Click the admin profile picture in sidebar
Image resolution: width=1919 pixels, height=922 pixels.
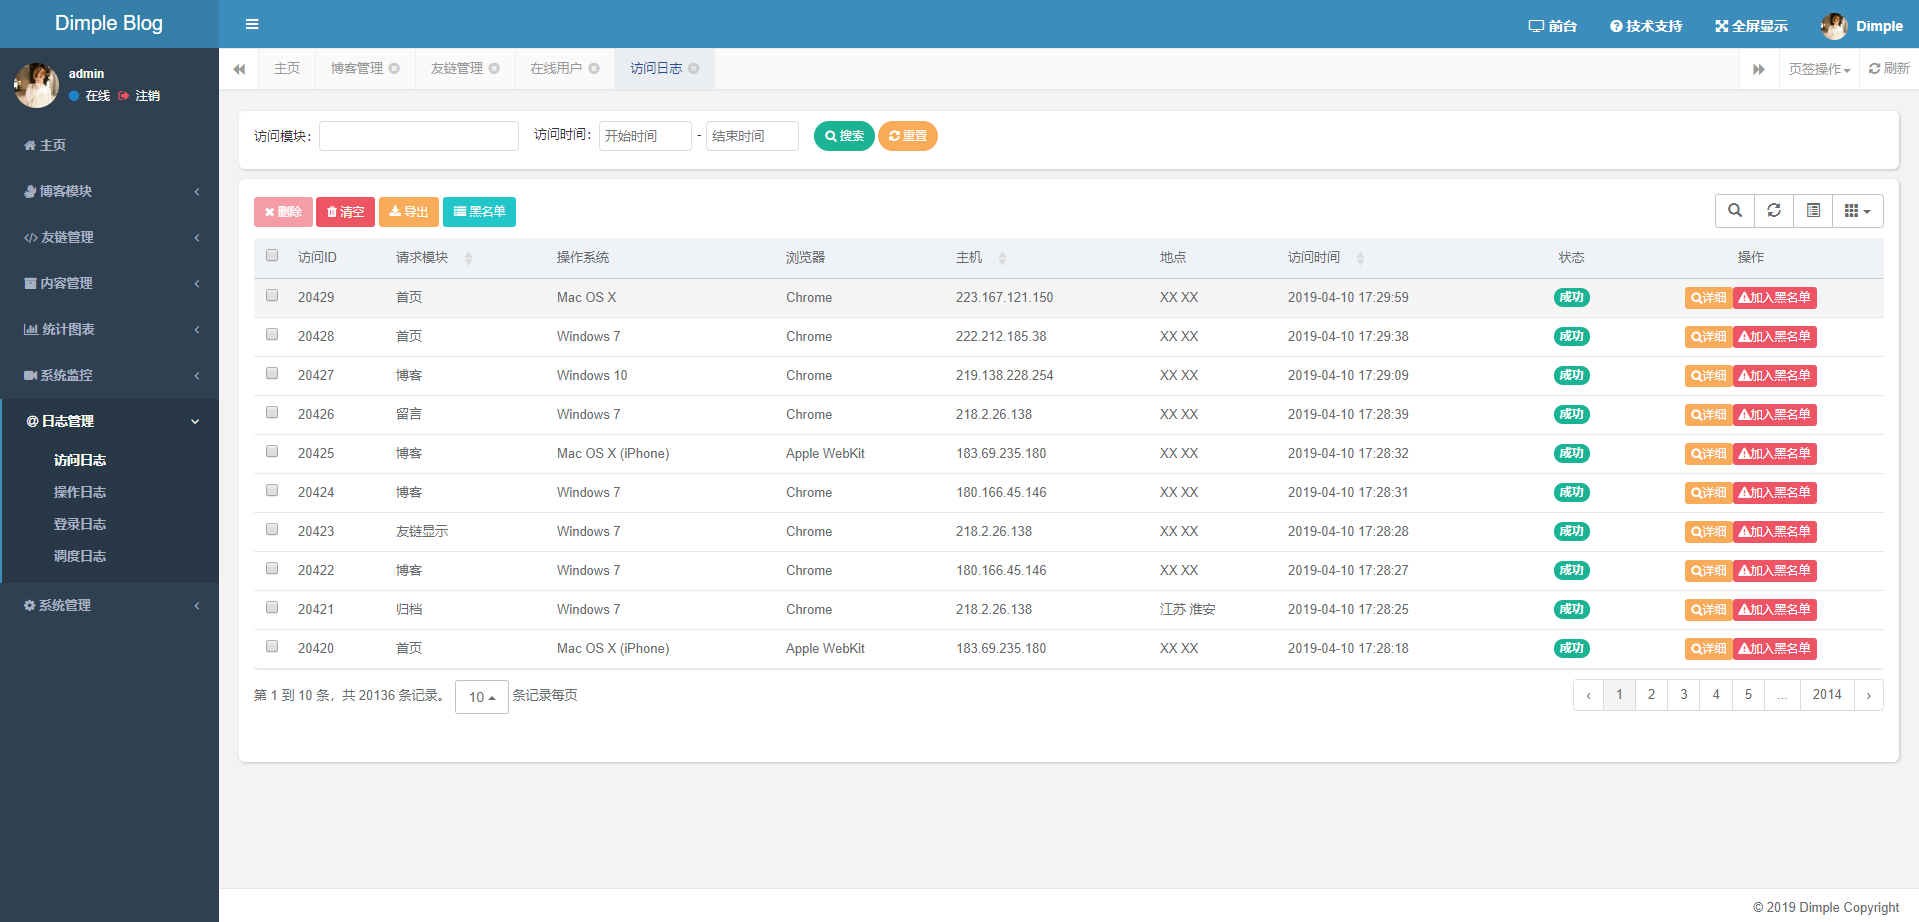click(x=36, y=85)
